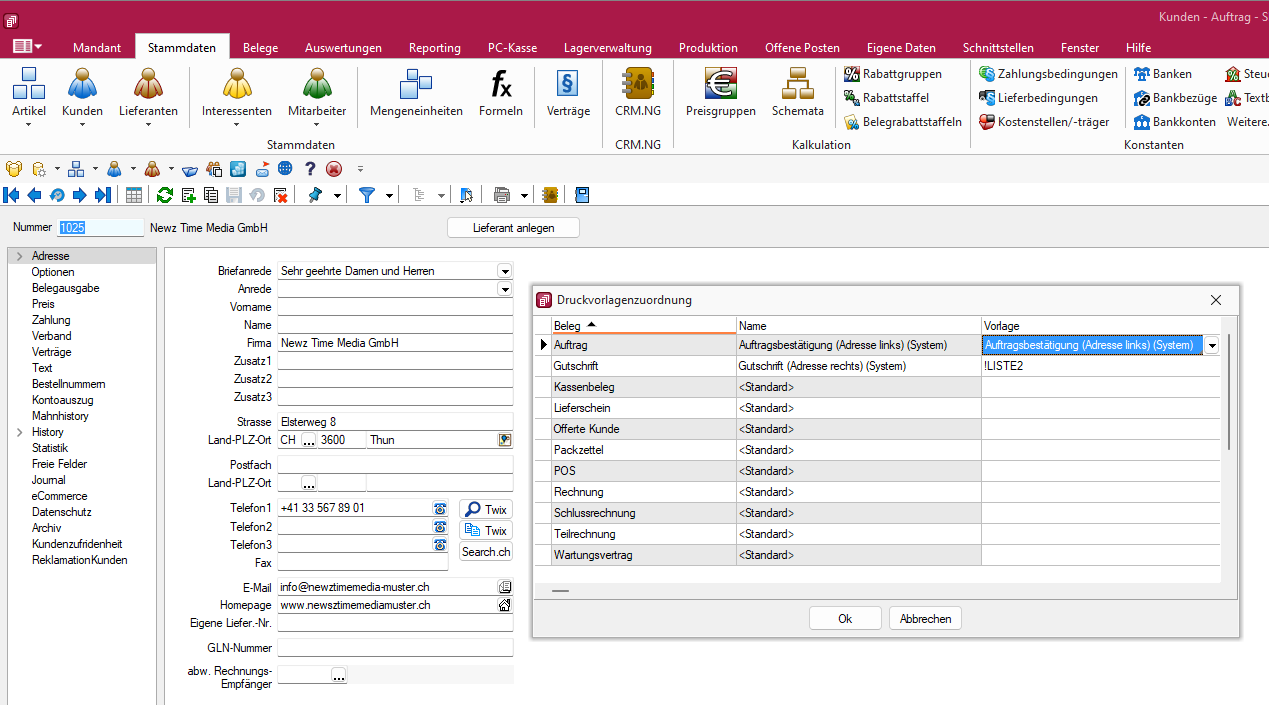Click the Twix button beside Telefon1
Viewport: 1269px width, 705px height.
pos(486,509)
